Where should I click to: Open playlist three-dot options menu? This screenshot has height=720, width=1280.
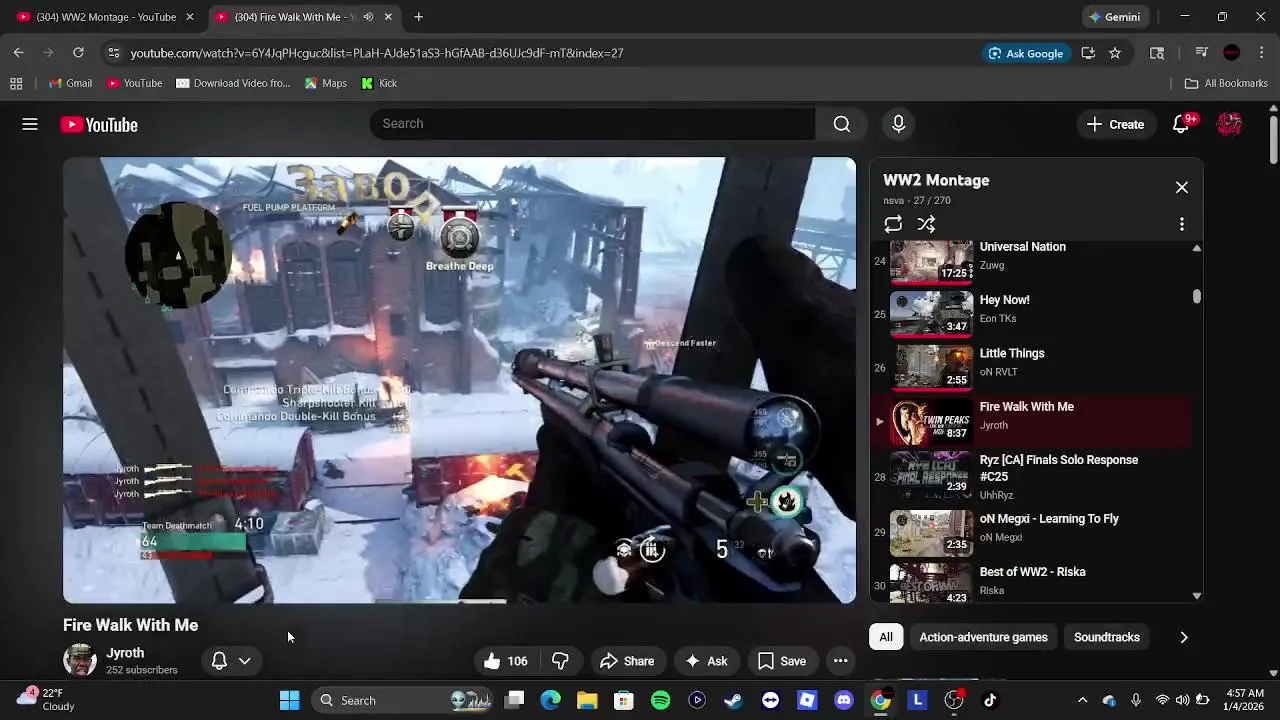pyautogui.click(x=1182, y=224)
